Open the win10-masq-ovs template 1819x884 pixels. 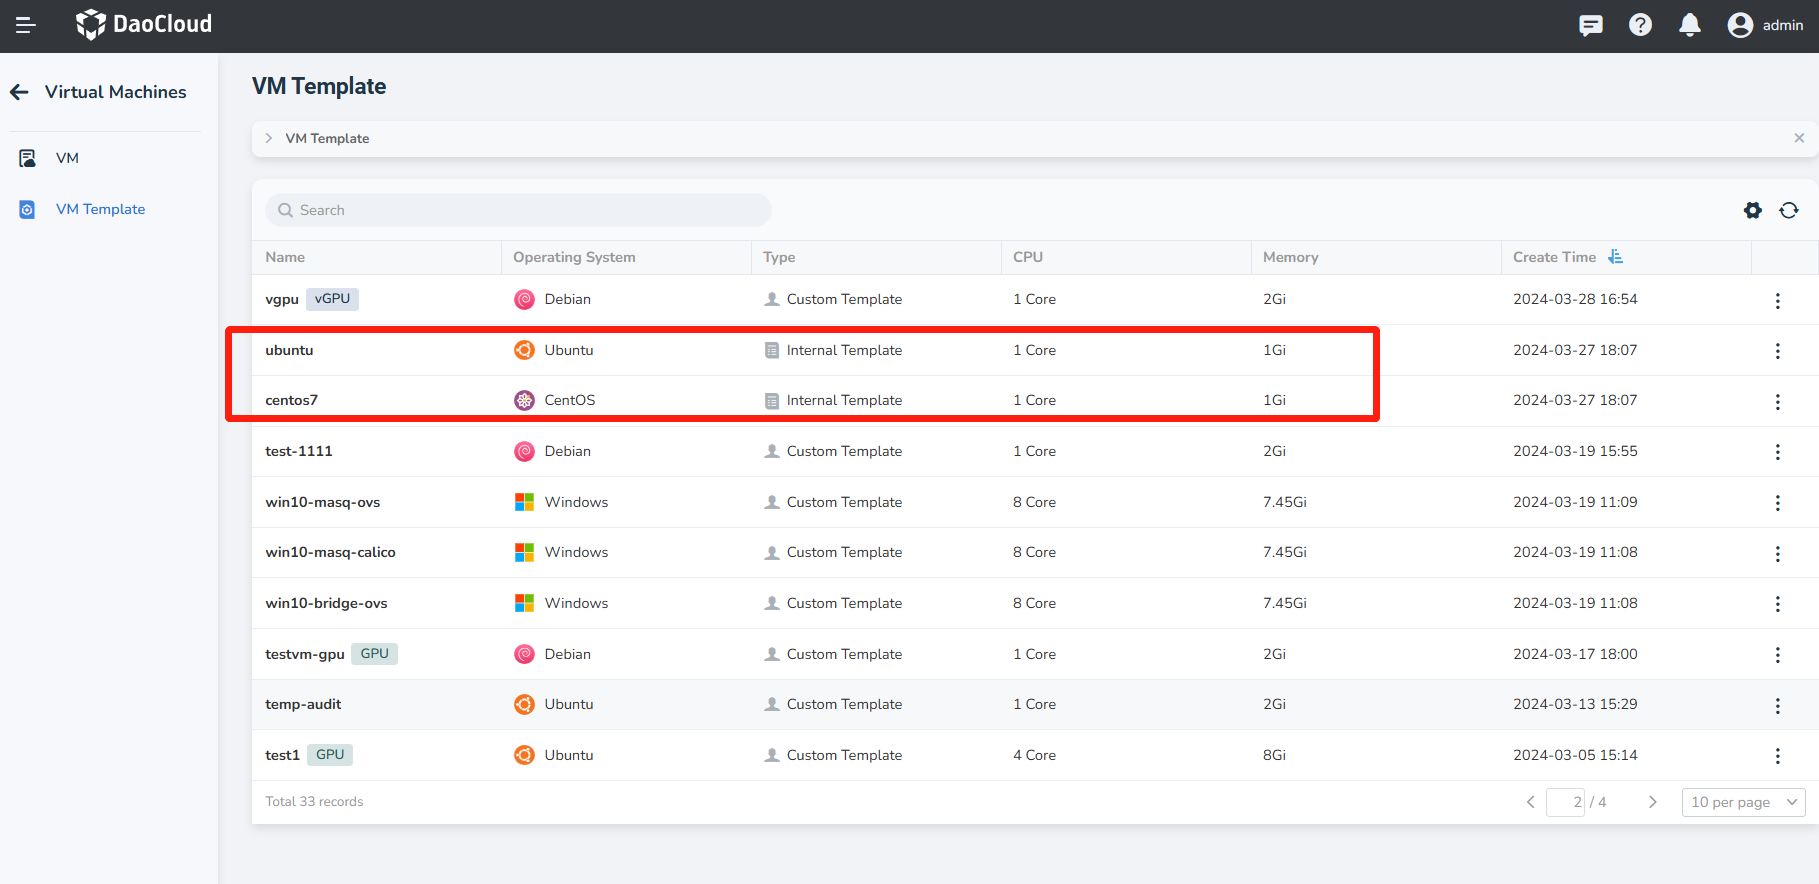322,502
